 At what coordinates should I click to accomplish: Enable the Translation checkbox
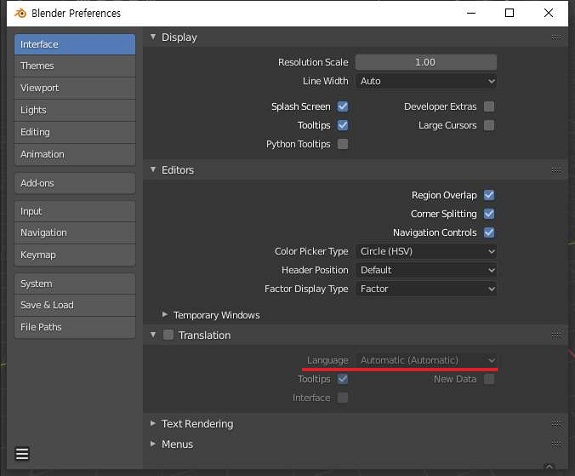168,335
